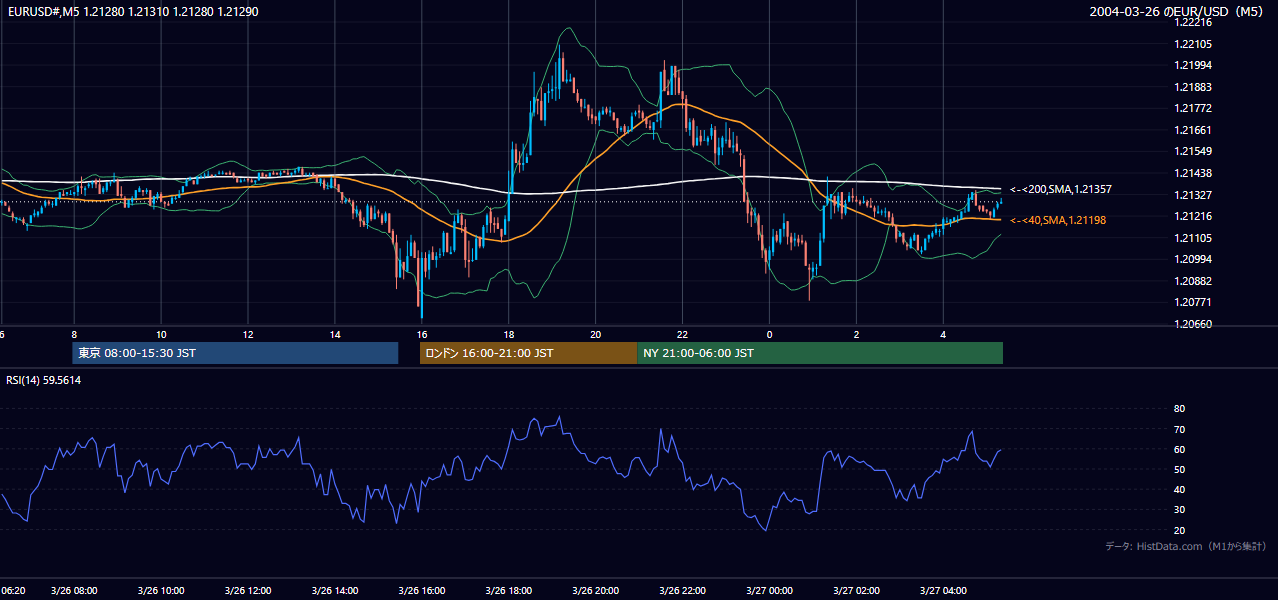Click price axis label 1.22105

pyautogui.click(x=1192, y=44)
